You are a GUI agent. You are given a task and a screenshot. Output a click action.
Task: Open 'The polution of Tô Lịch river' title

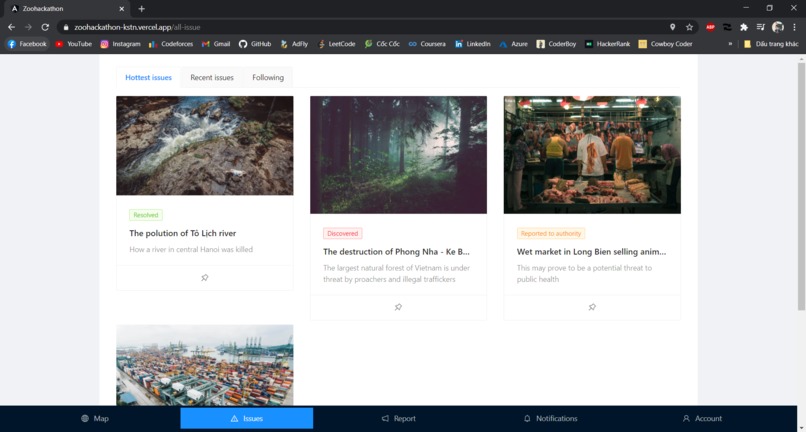pos(182,233)
